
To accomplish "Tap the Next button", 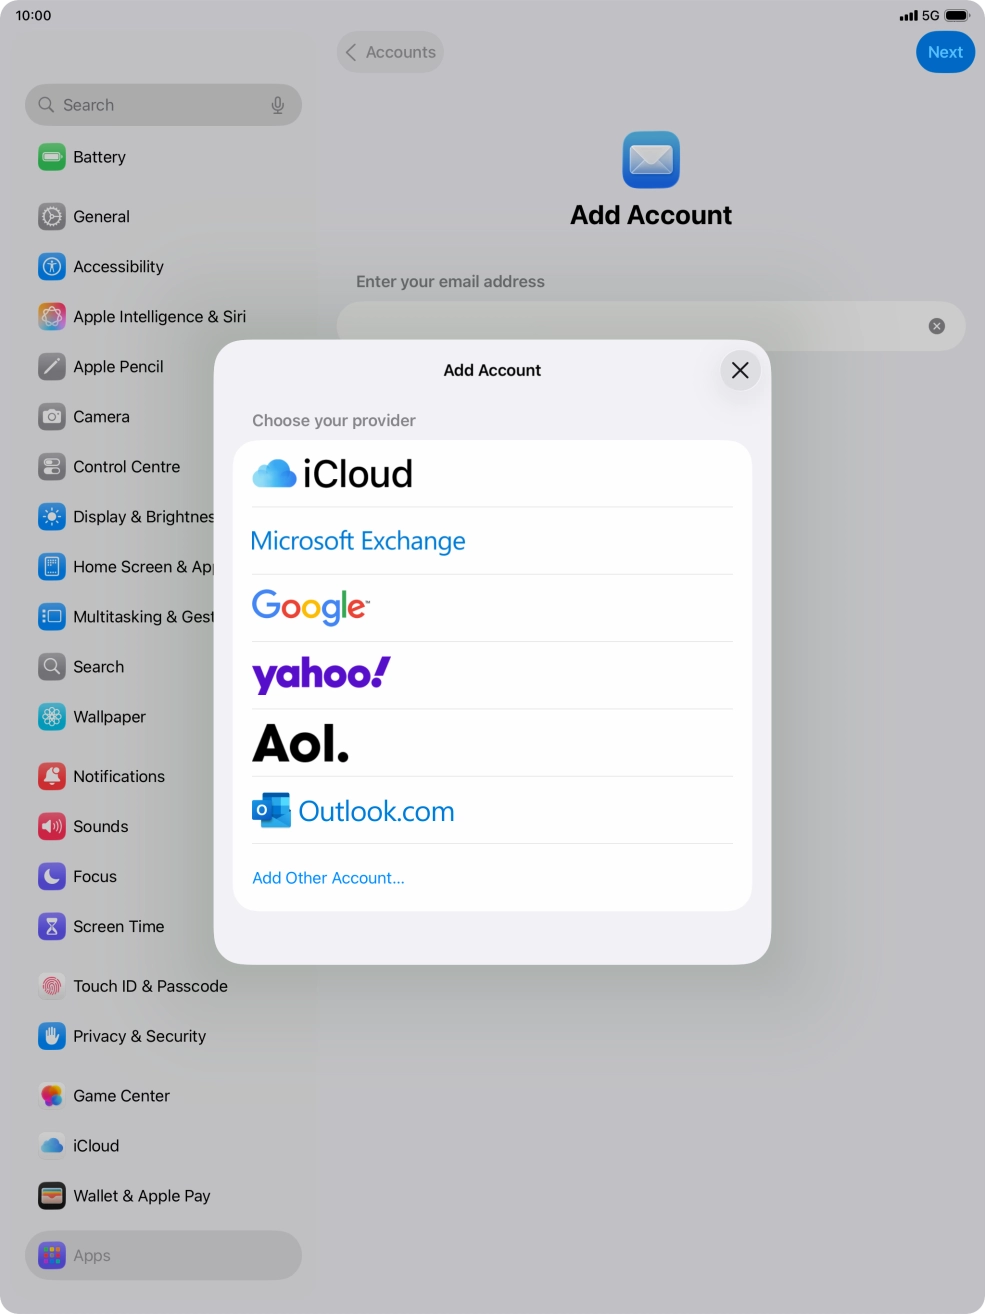I will pos(945,52).
